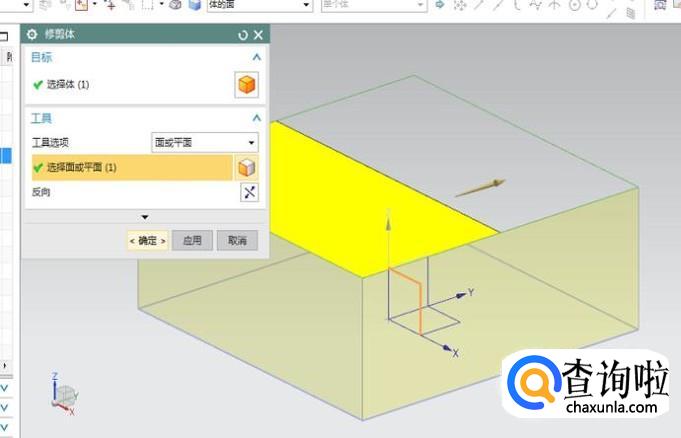Click the small arrow on left panel scrollbar
Image resolution: width=681 pixels, height=438 pixels.
(x=5, y=365)
